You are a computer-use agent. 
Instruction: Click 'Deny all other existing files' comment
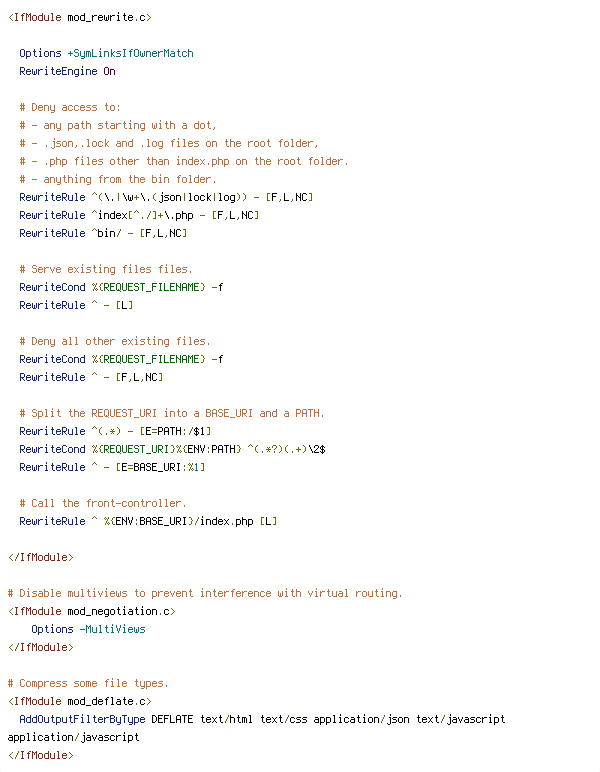pos(115,341)
